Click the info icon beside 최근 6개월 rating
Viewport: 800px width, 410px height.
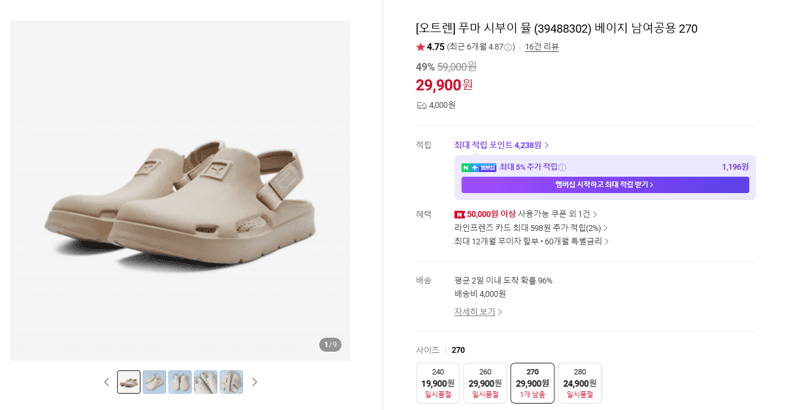point(509,47)
